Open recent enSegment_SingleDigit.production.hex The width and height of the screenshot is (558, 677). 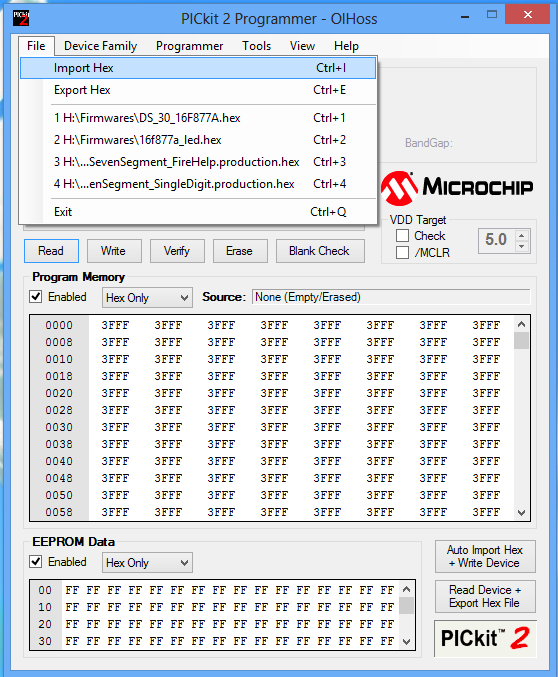[x=198, y=184]
